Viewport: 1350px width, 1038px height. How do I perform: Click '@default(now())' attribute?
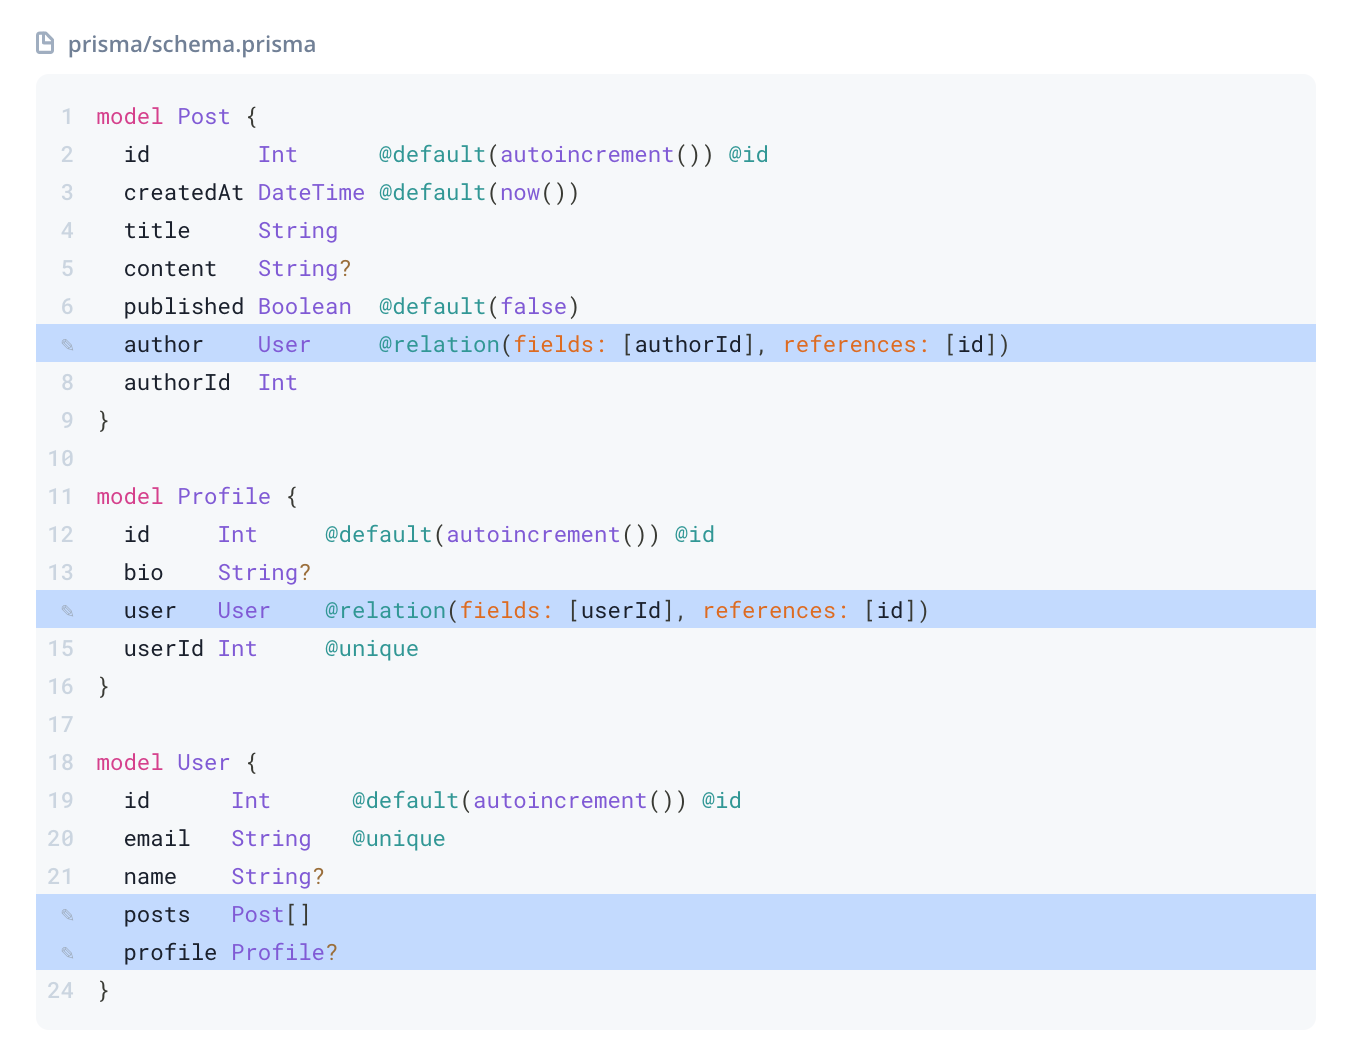(479, 193)
